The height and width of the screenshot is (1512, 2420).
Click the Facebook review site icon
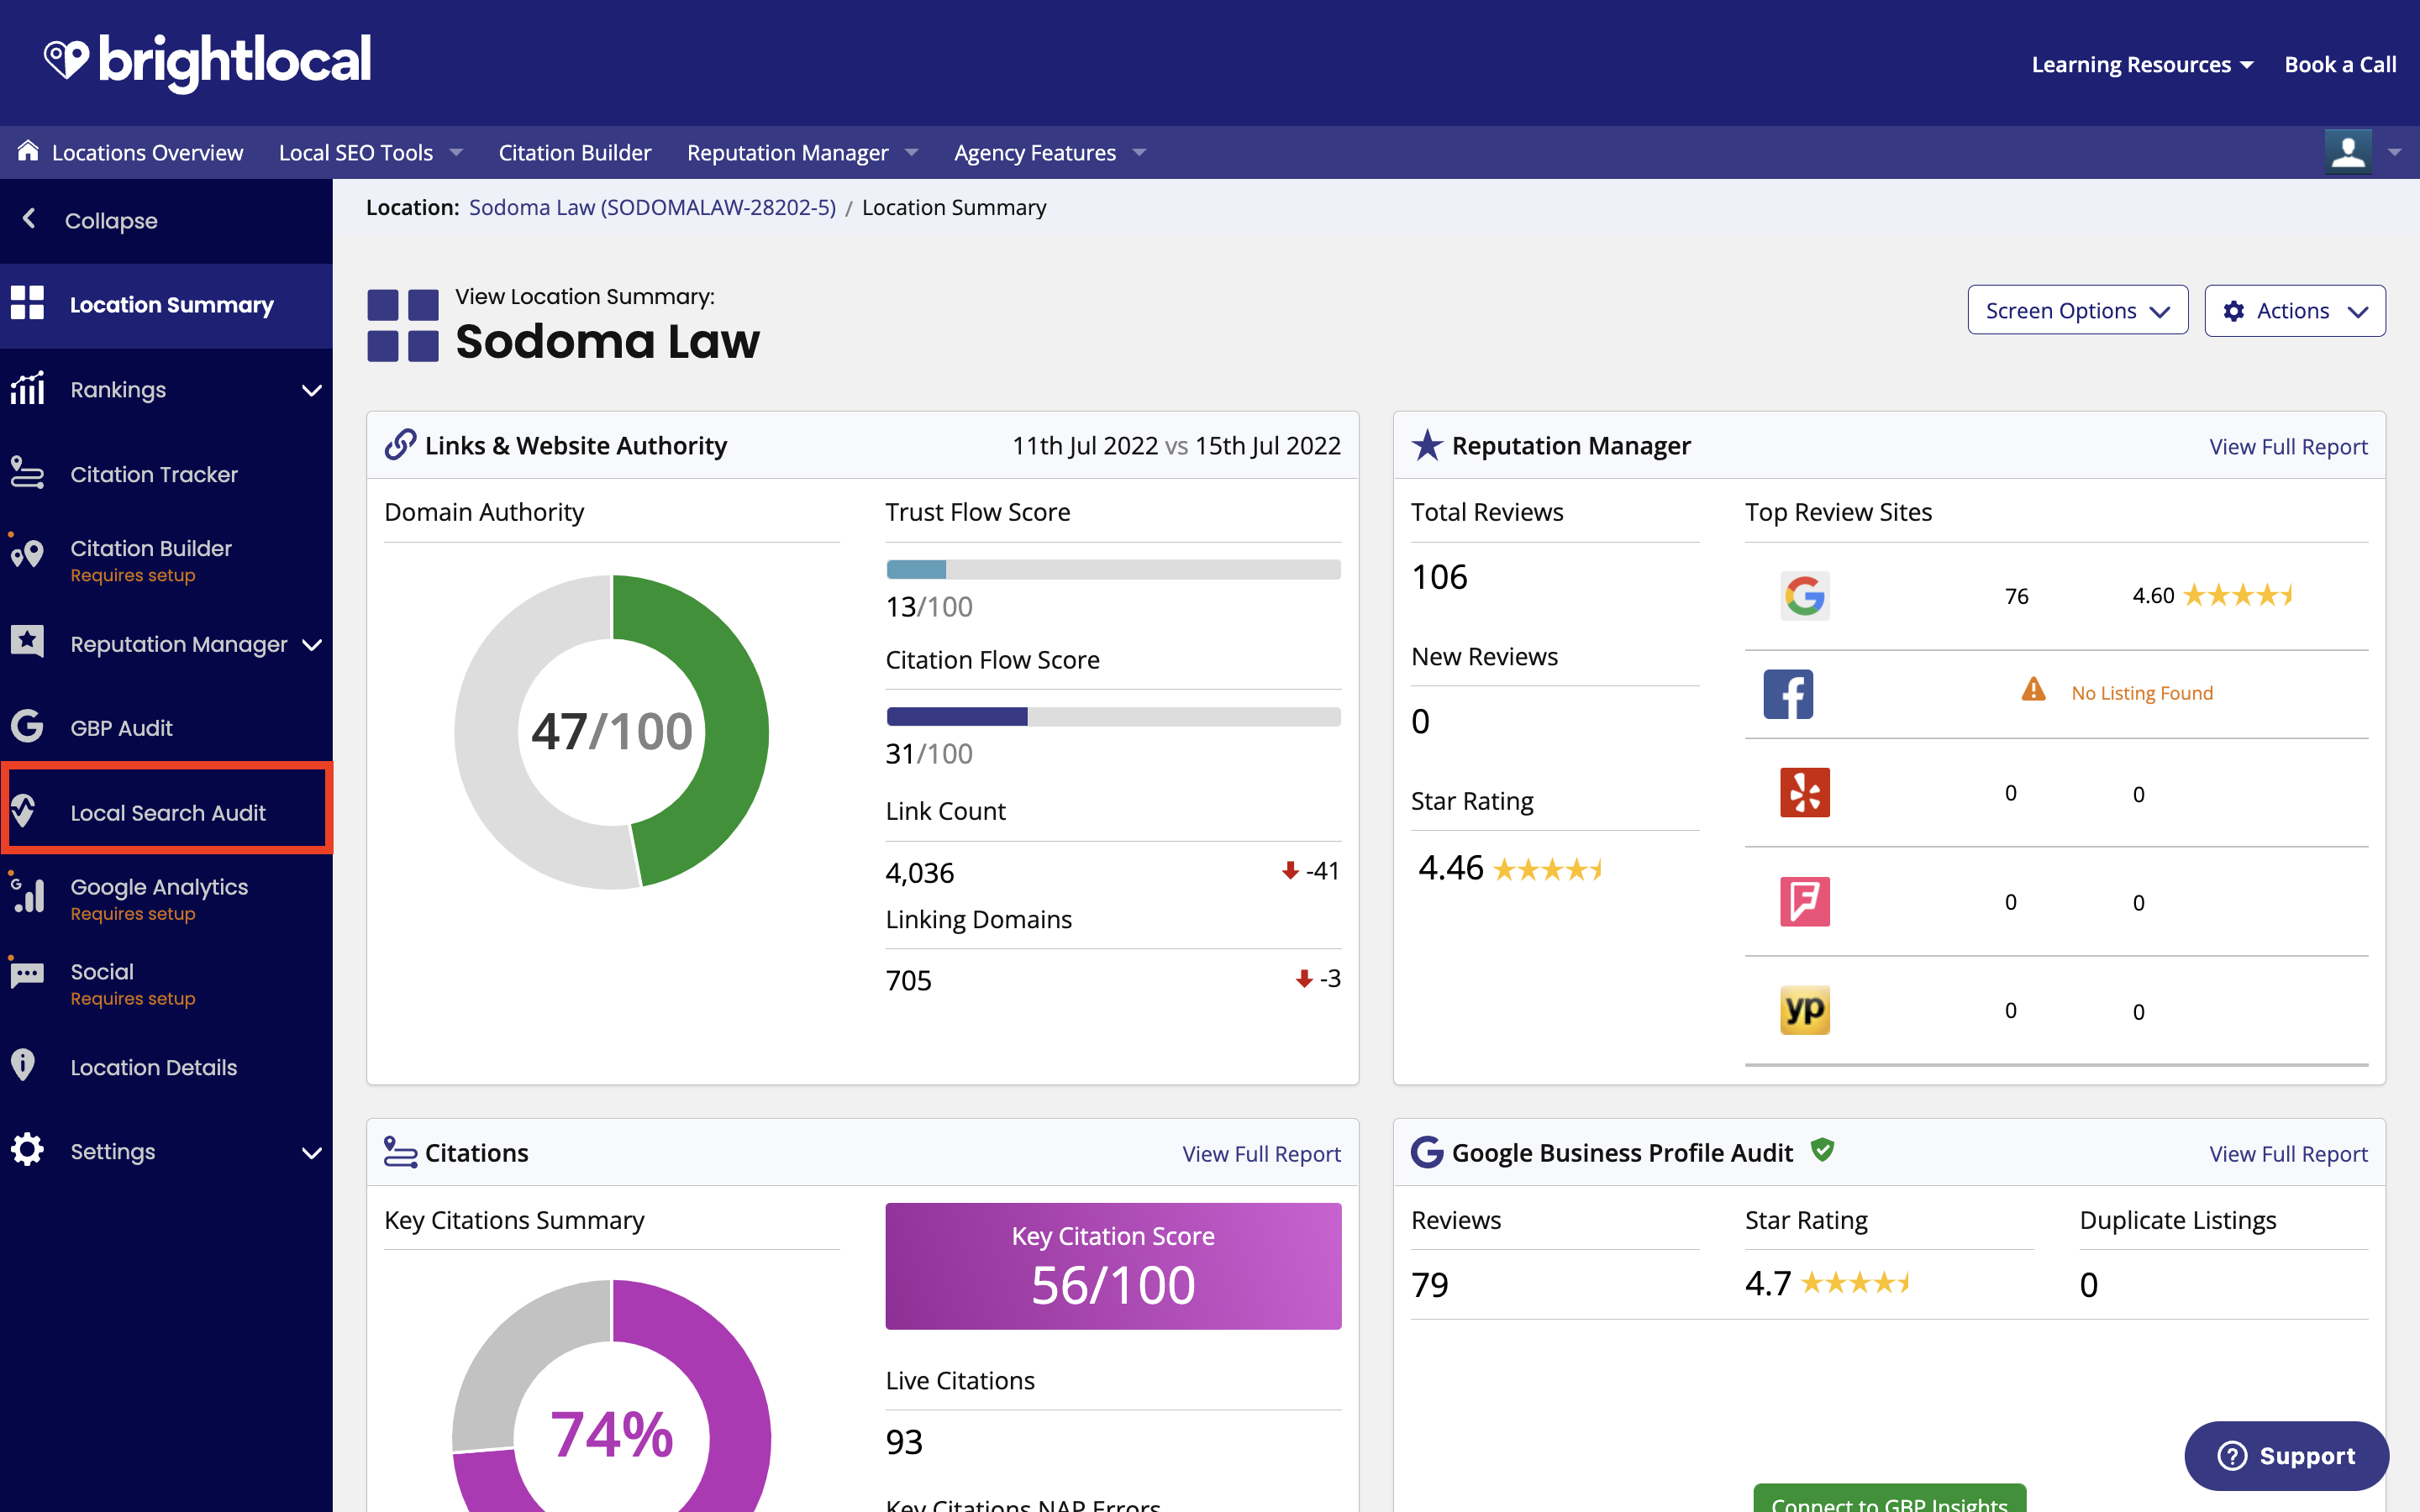pos(1788,694)
